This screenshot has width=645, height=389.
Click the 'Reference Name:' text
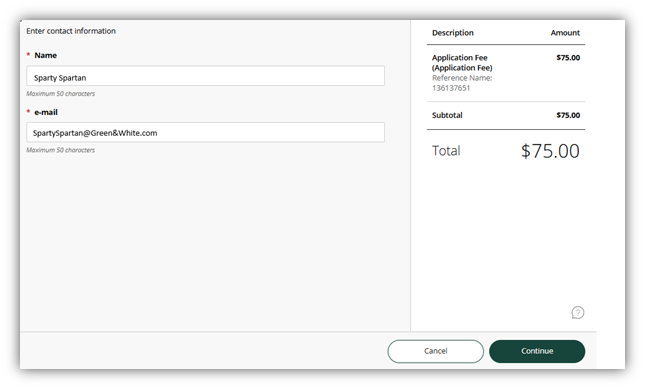point(462,78)
